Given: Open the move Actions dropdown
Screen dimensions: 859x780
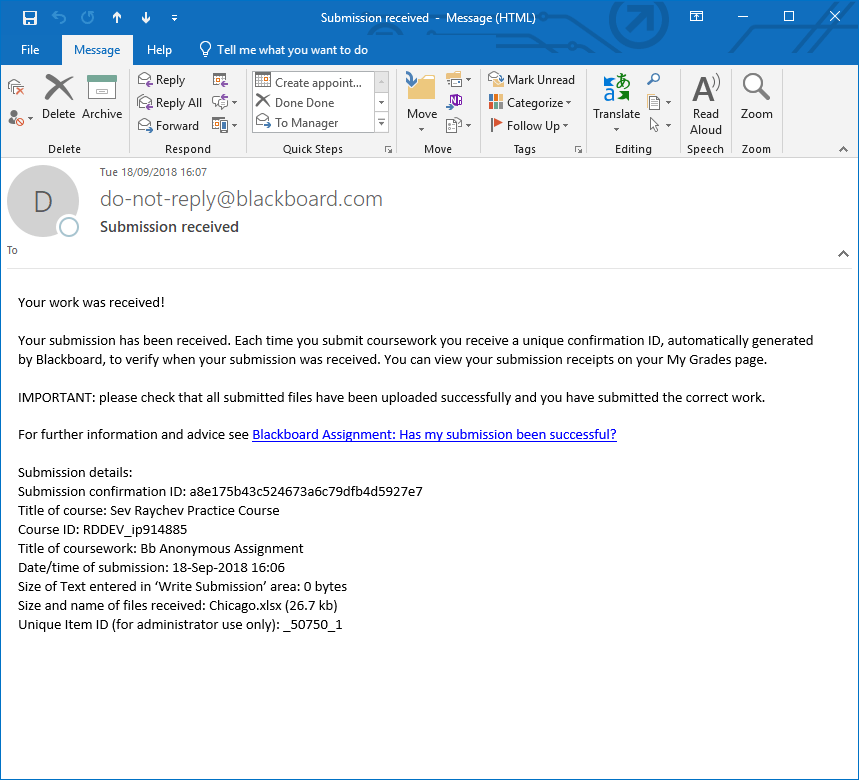Looking at the screenshot, I should 459,125.
